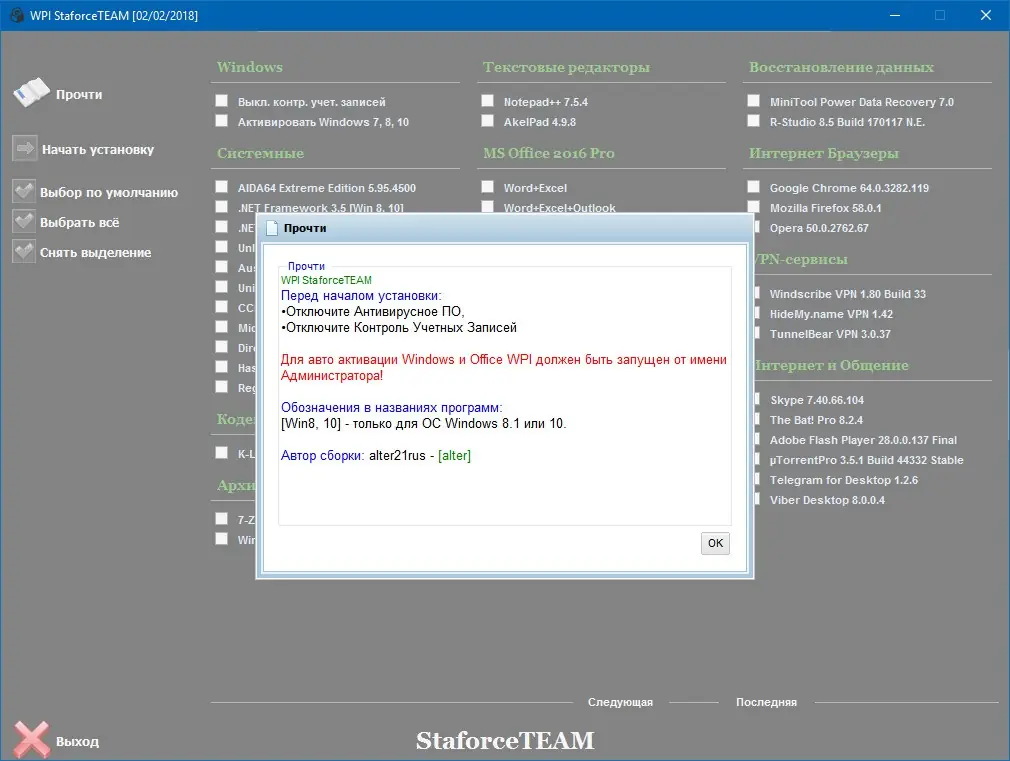Open the [alter] link in the dialog
The height and width of the screenshot is (761, 1010).
tap(454, 456)
